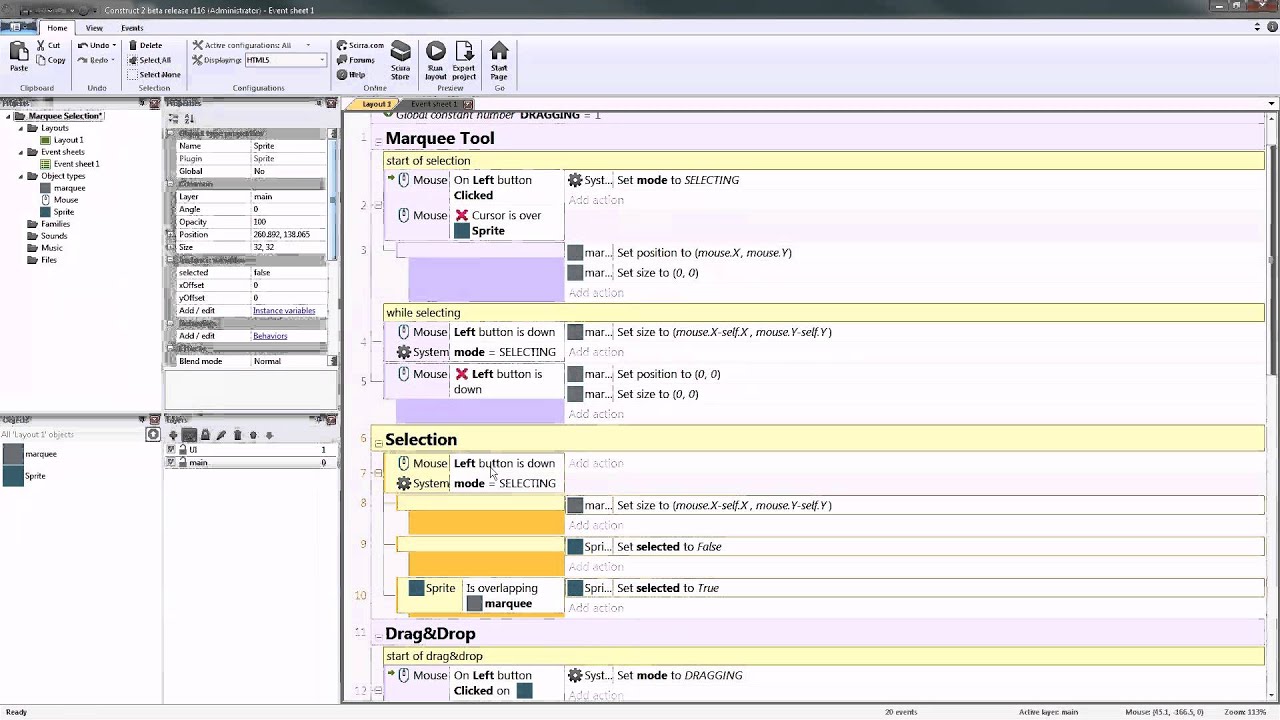Screen dimensions: 1280x720
Task: Sort properties alphabetically with the A-Z icon
Action: coord(189,119)
